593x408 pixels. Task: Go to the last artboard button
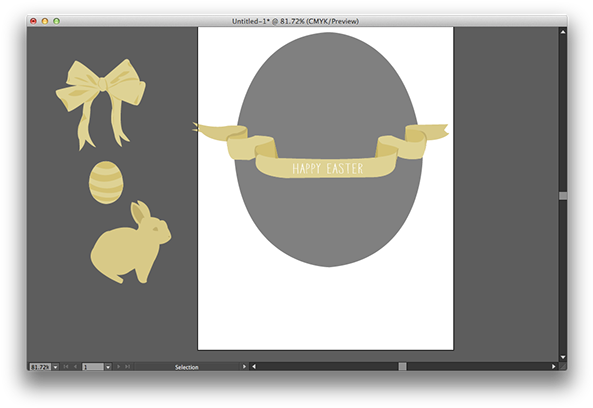pyautogui.click(x=127, y=367)
